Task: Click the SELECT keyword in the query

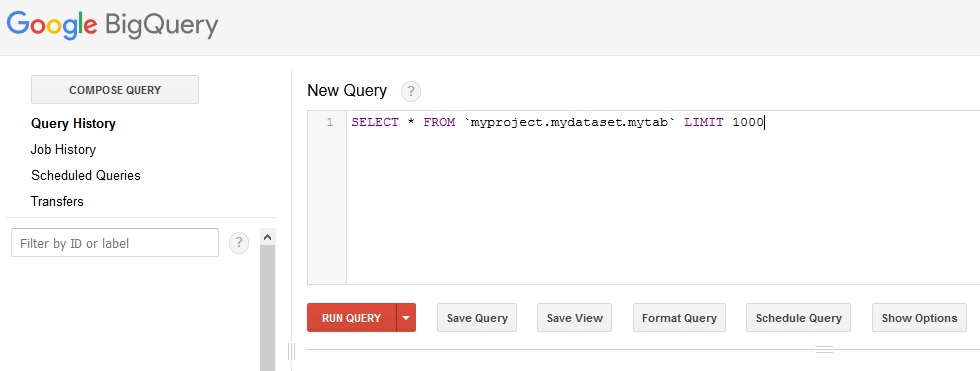Action: coord(375,122)
